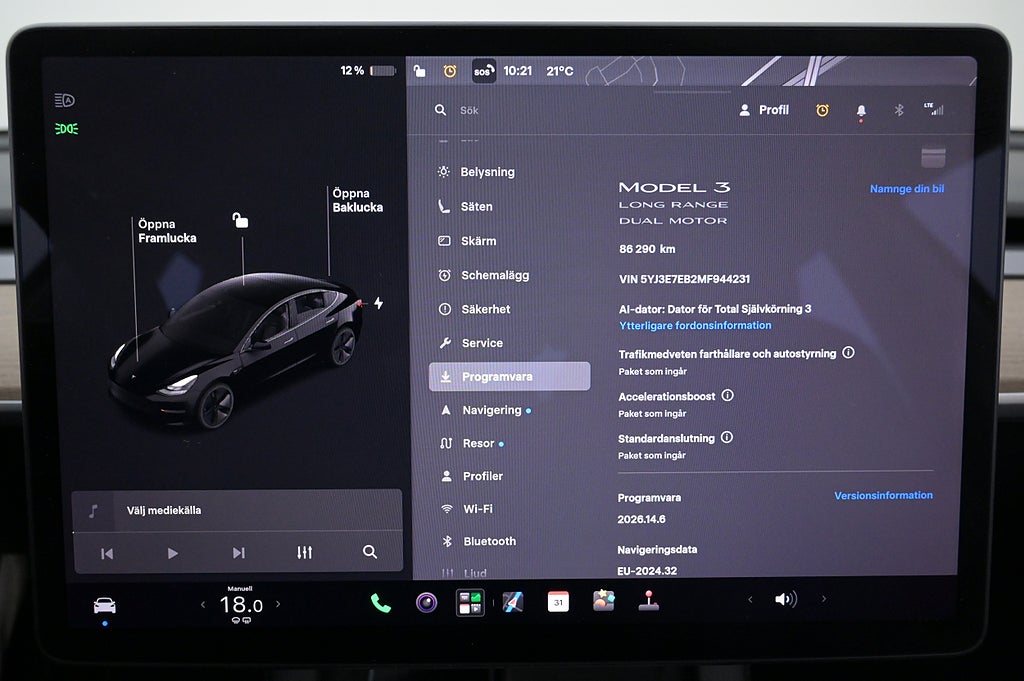
Task: Raise the volume with right arrow
Action: pos(824,599)
